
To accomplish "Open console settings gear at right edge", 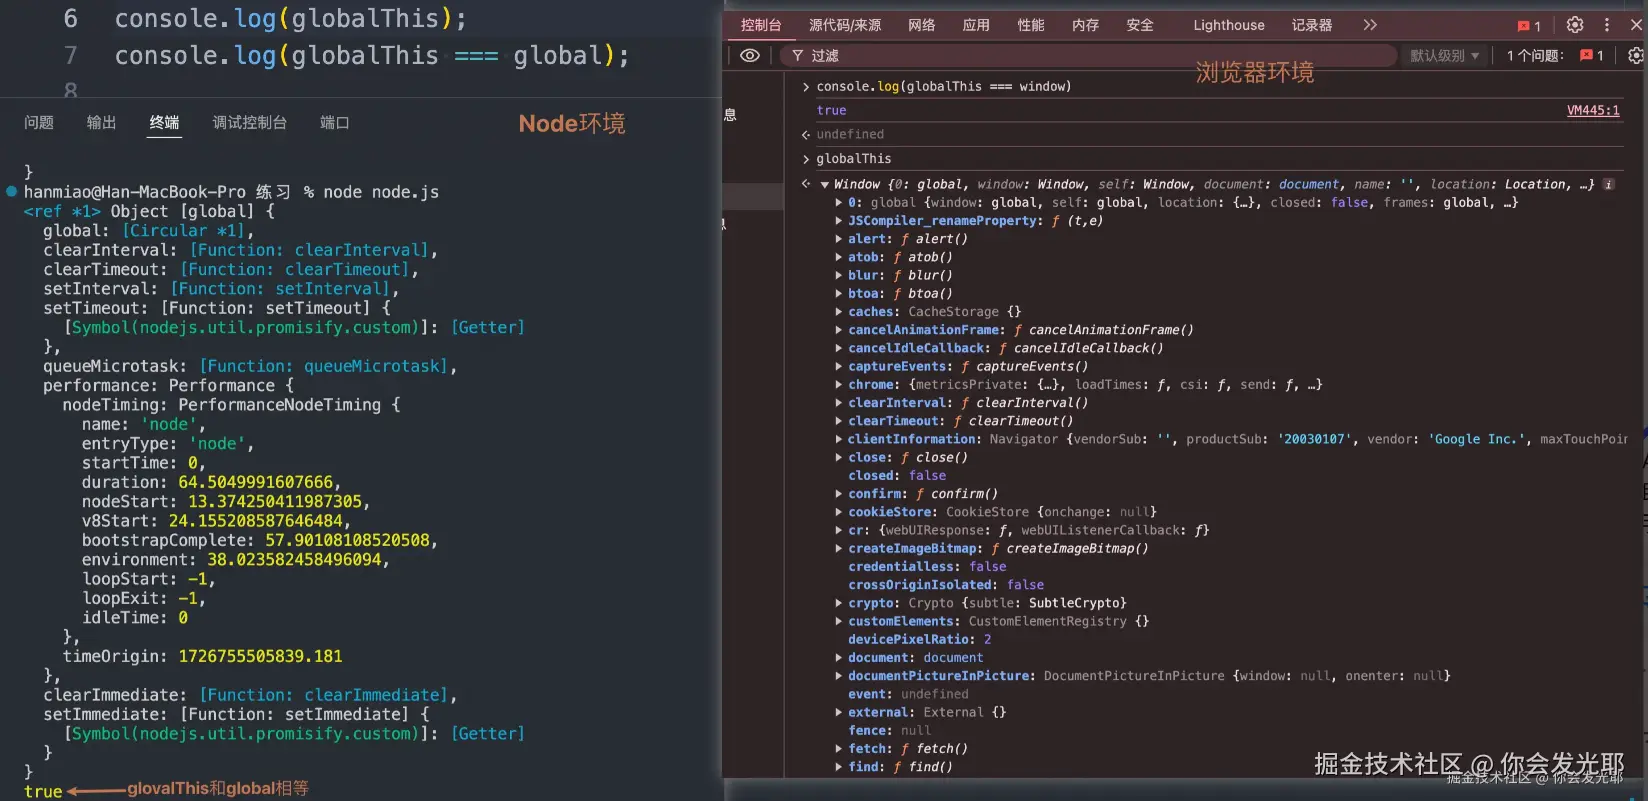I will tap(1636, 56).
